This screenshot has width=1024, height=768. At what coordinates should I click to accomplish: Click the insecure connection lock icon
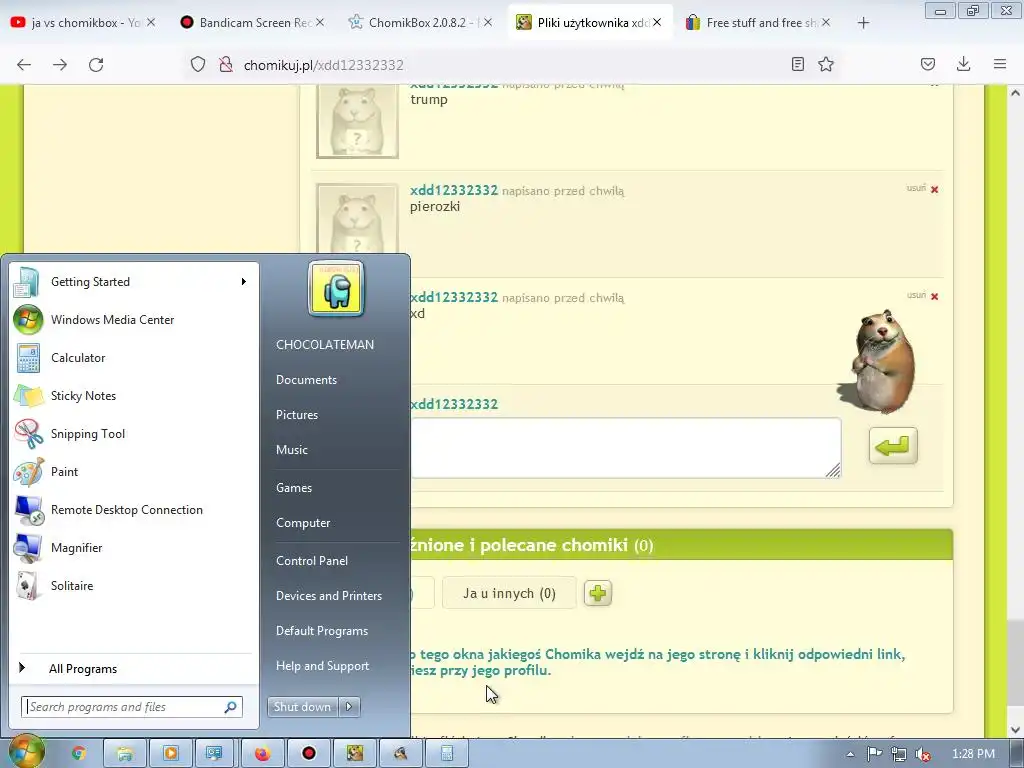pos(226,64)
